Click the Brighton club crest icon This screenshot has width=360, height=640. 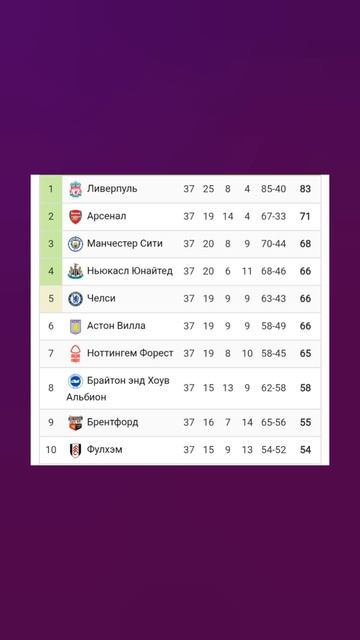click(75, 381)
